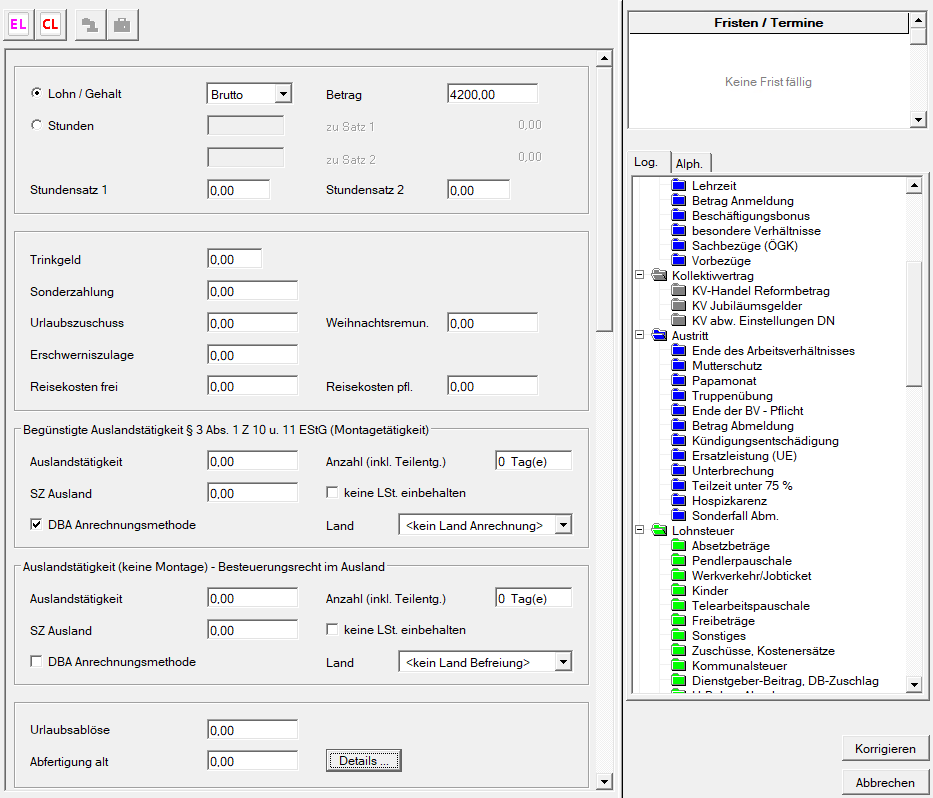933x798 pixels.
Task: Open the Pendlerpauschale folder in tree
Action: (741, 561)
